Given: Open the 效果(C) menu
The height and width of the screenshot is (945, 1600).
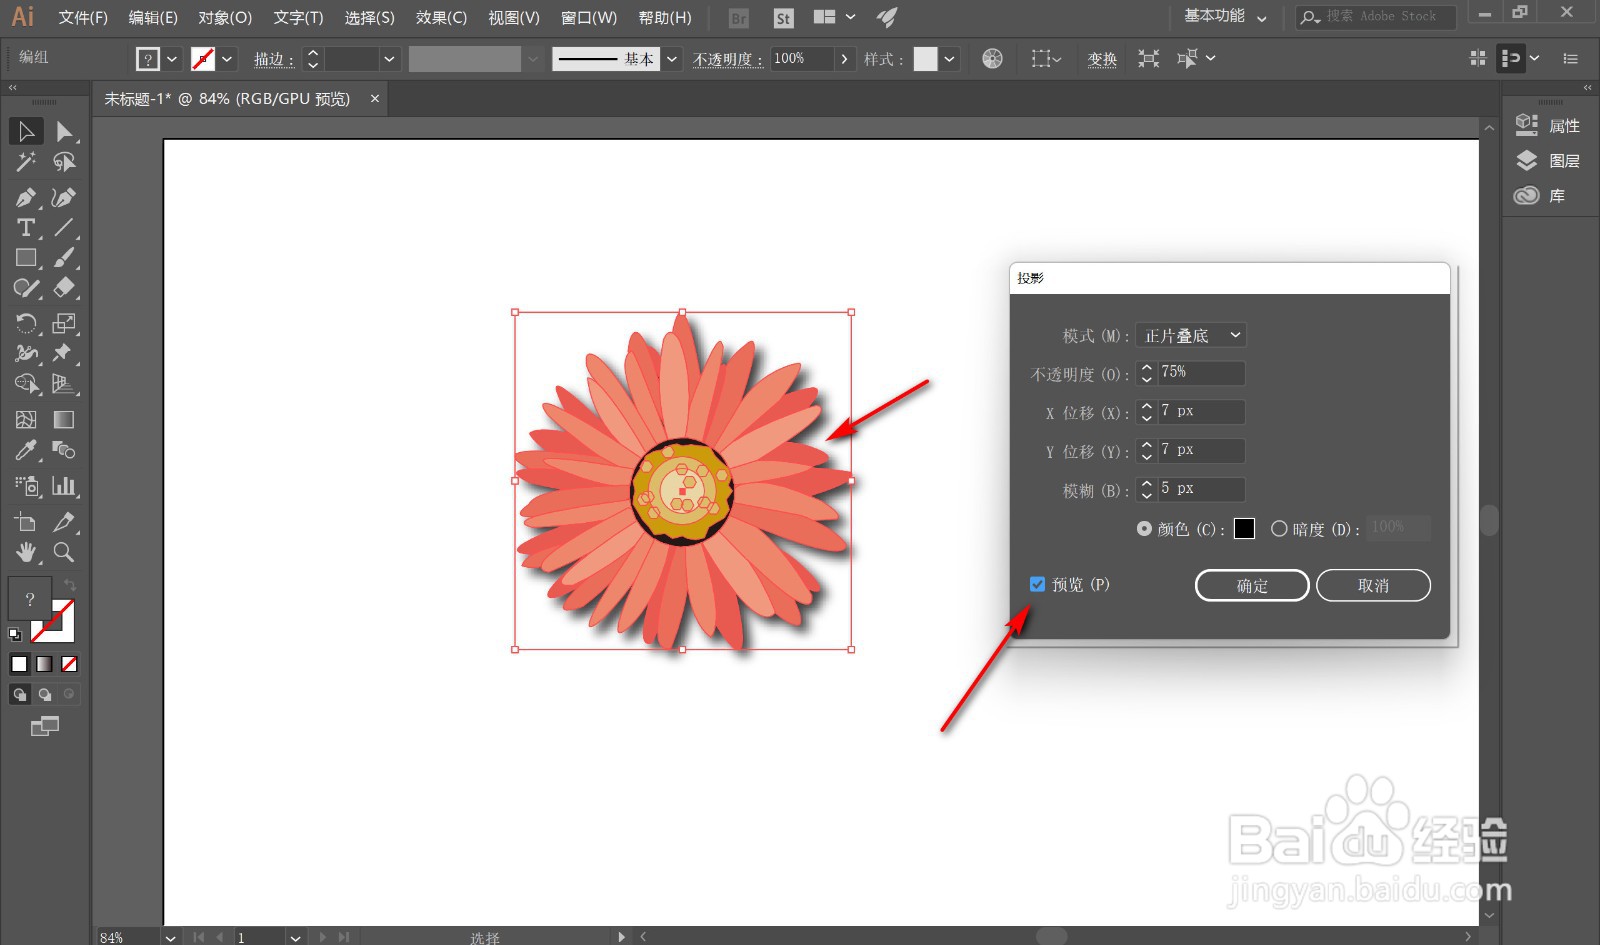Looking at the screenshot, I should [441, 18].
